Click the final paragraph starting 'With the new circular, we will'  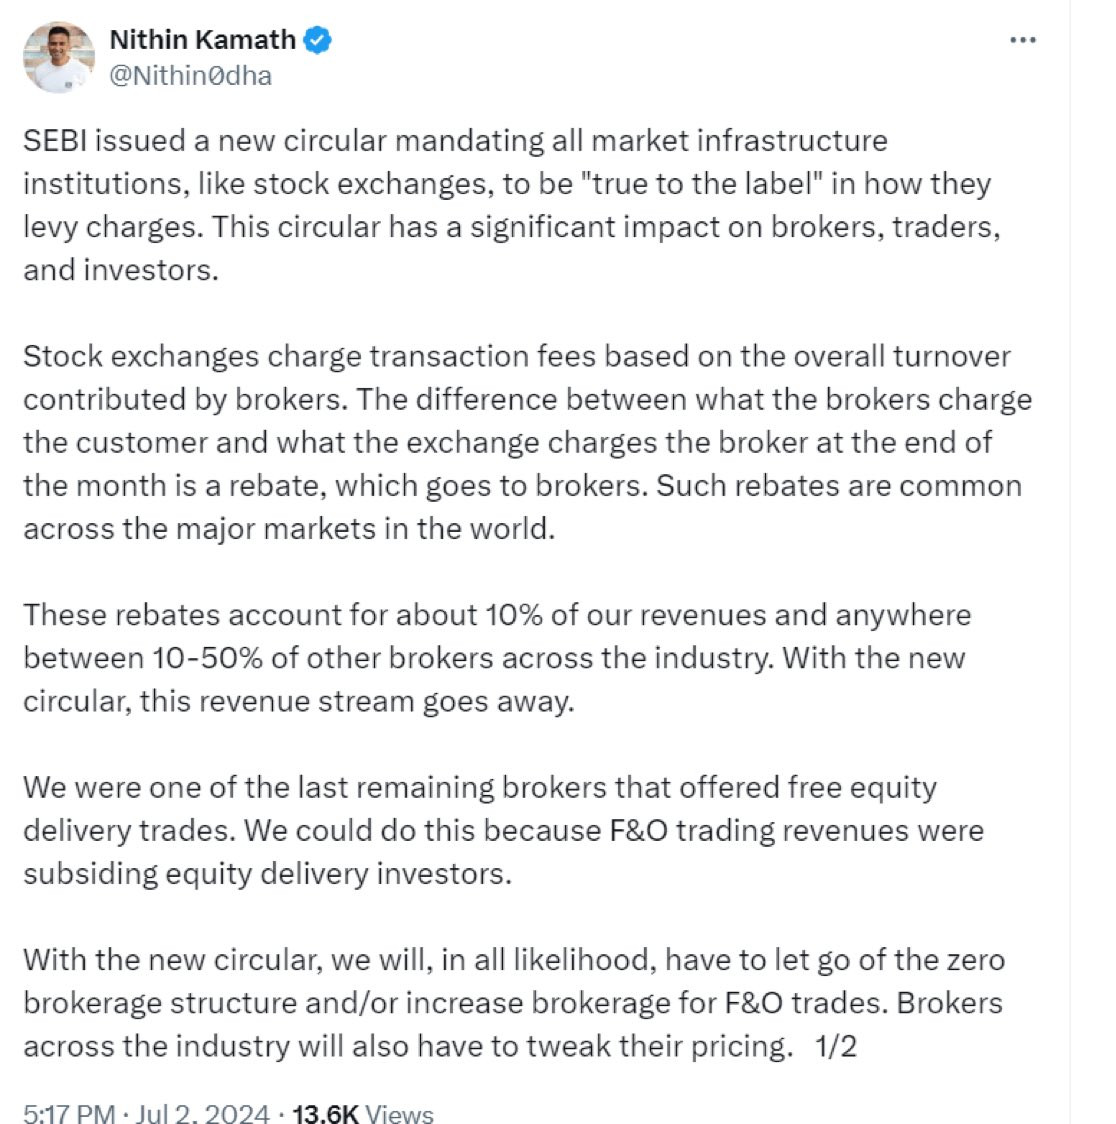[510, 1003]
